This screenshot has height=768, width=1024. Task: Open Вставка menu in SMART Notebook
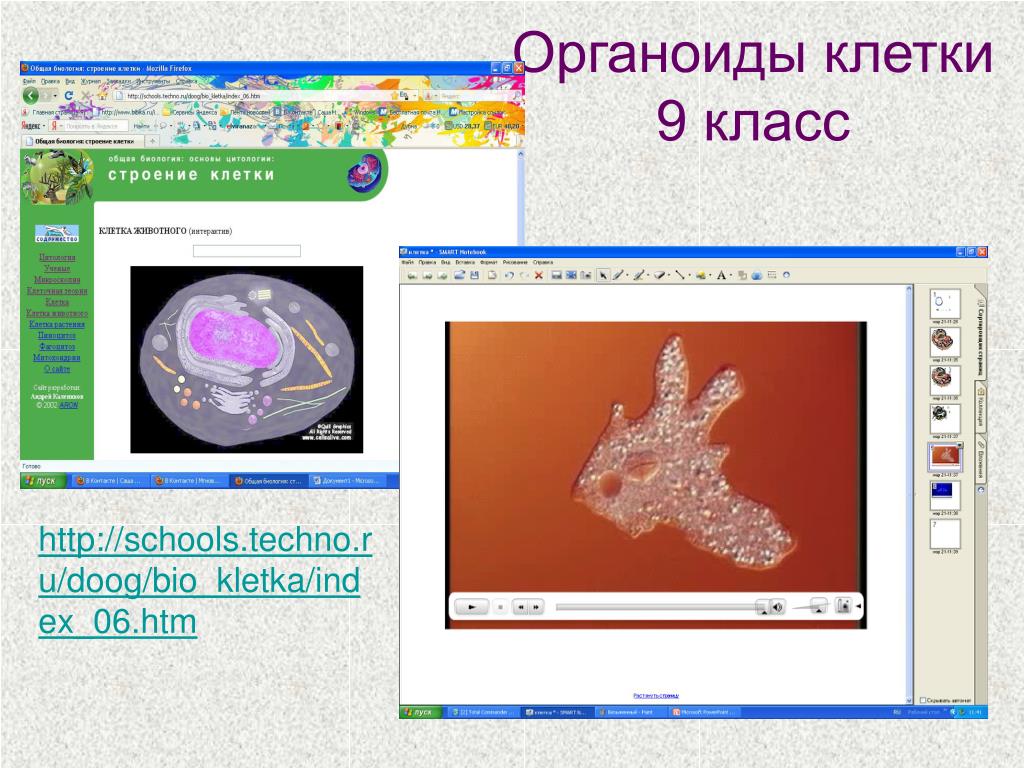464,262
